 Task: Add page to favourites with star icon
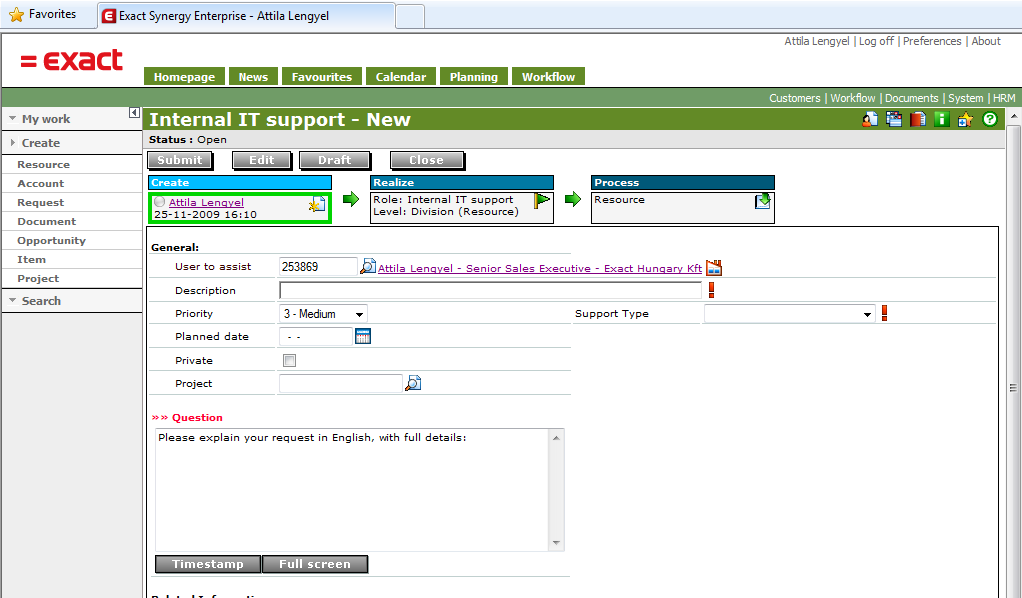tap(965, 119)
